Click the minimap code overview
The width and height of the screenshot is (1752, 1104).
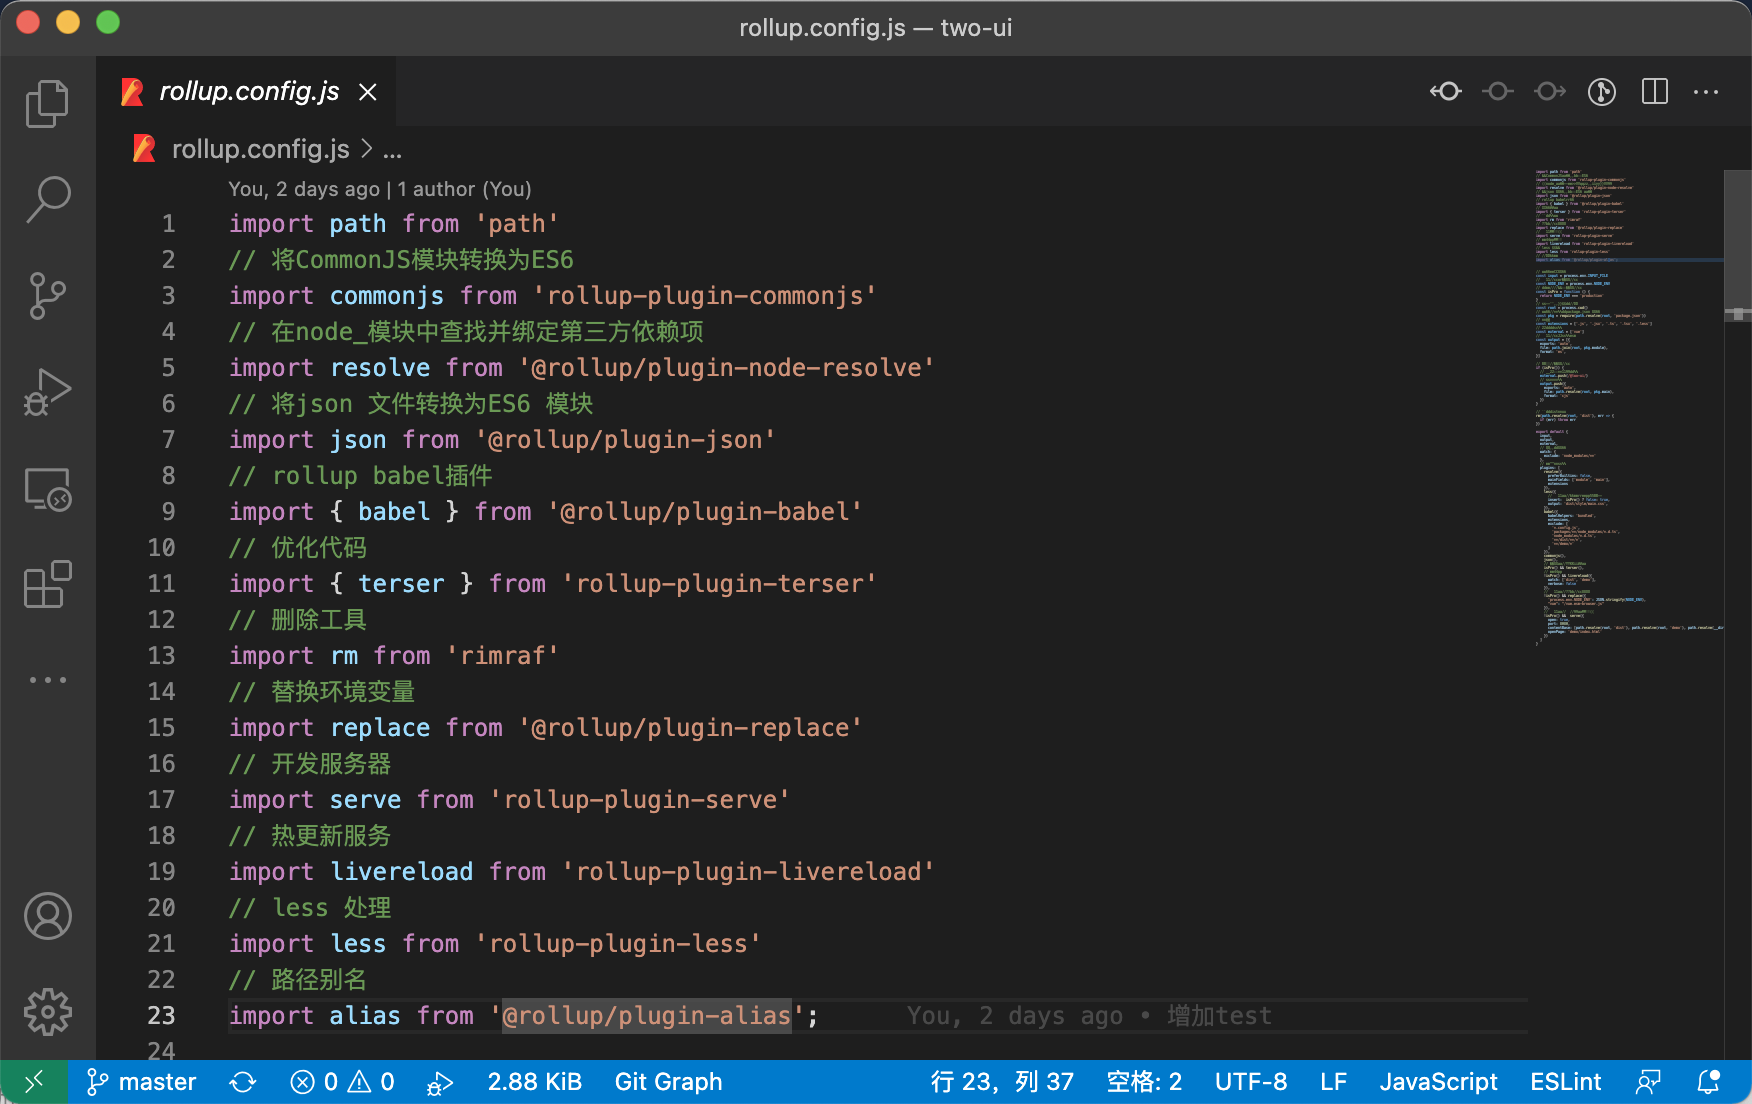click(1628, 408)
